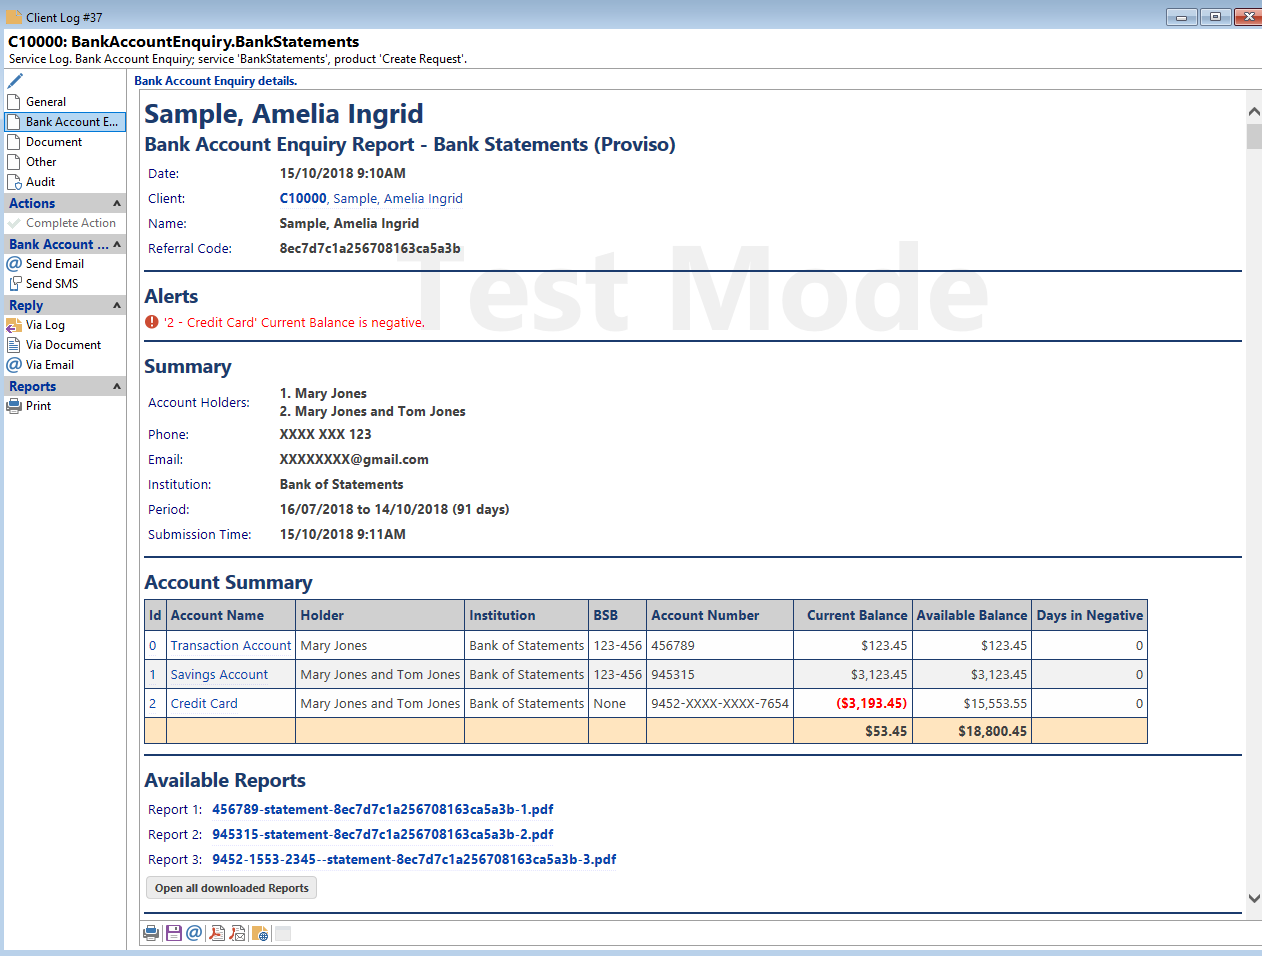
Task: Click the red alert icon under Alerts
Action: coord(152,322)
